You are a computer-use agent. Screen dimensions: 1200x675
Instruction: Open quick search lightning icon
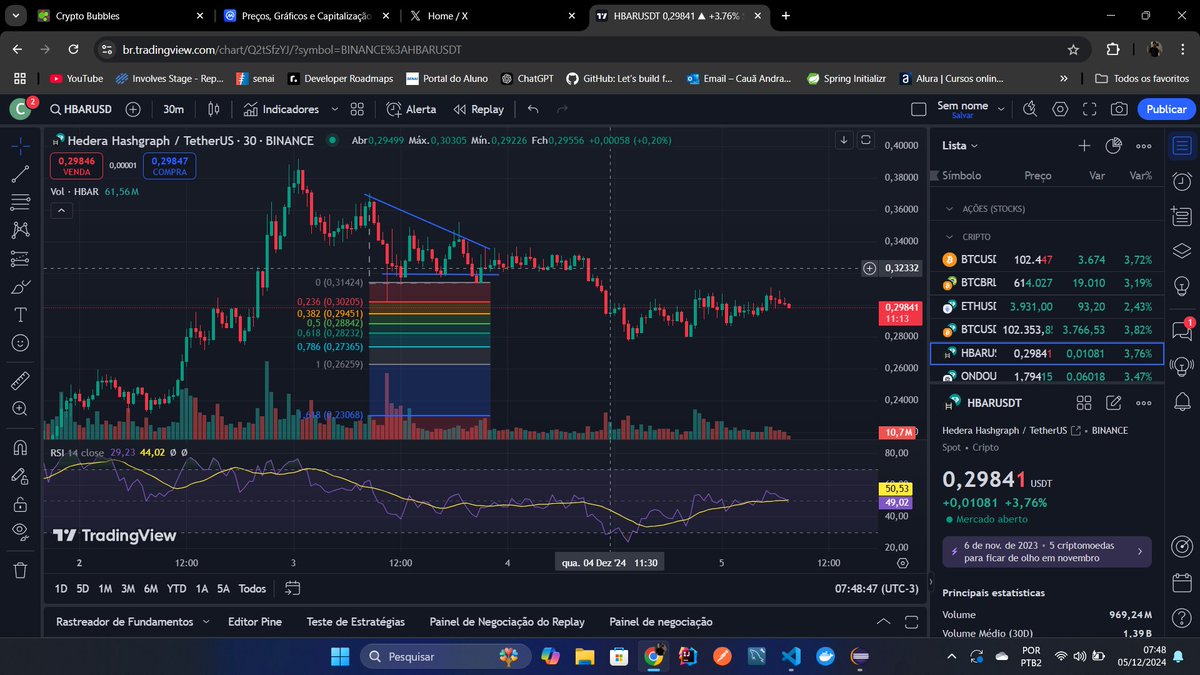click(x=1032, y=109)
